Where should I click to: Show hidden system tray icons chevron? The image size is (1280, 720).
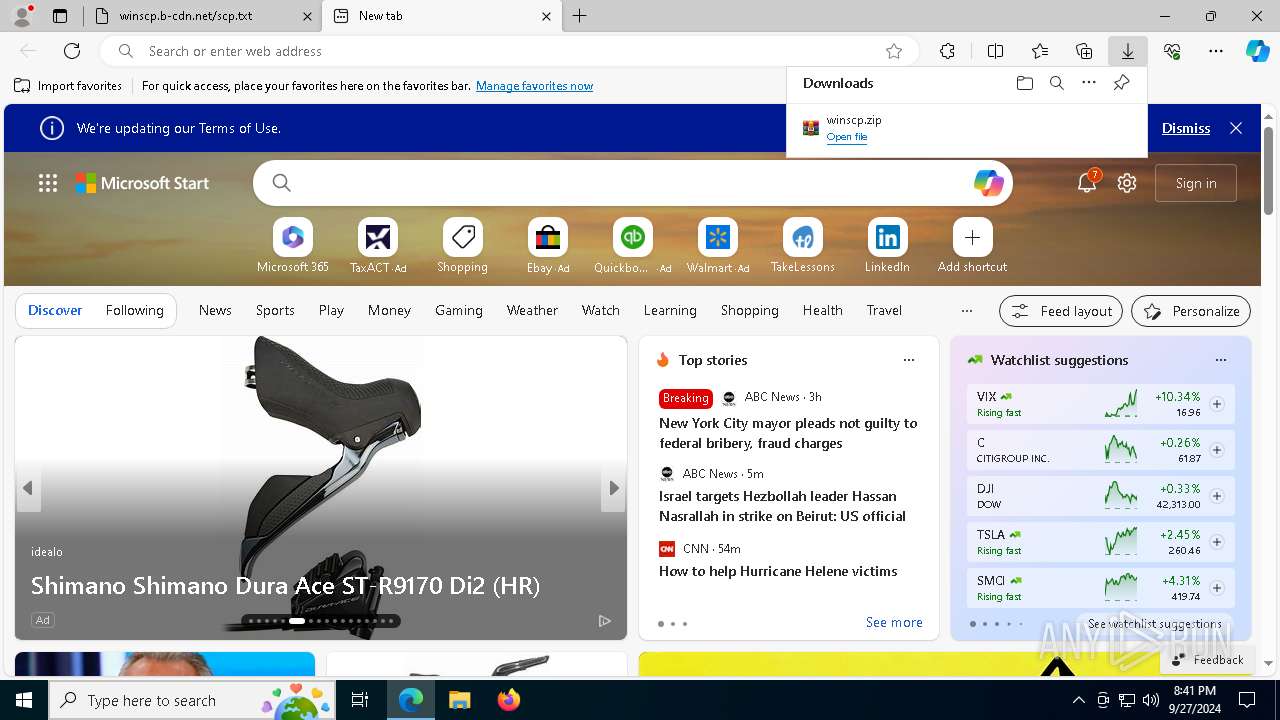point(1078,700)
